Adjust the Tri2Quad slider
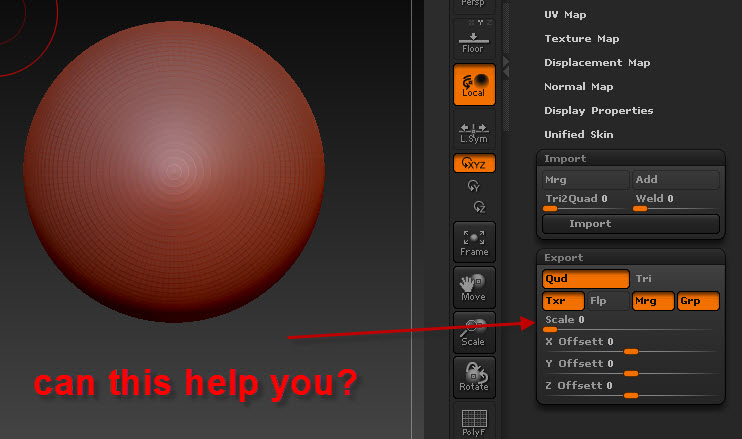Viewport: 742px width, 439px height. click(x=585, y=201)
